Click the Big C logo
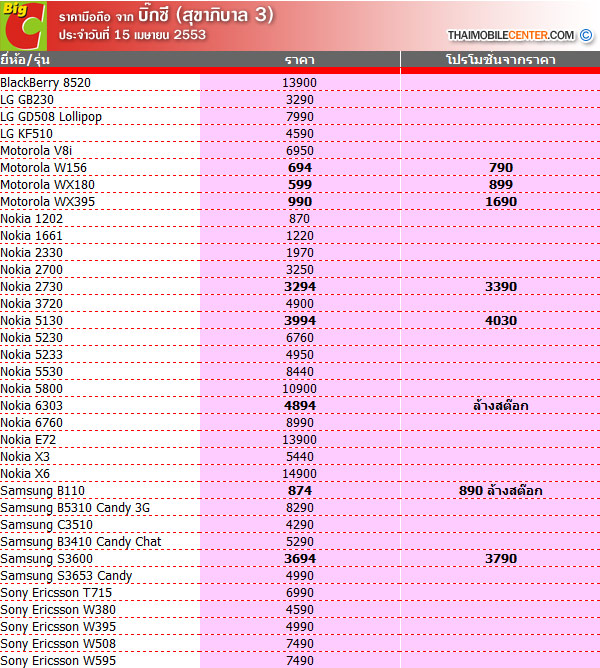The image size is (600, 668). [x=23, y=26]
